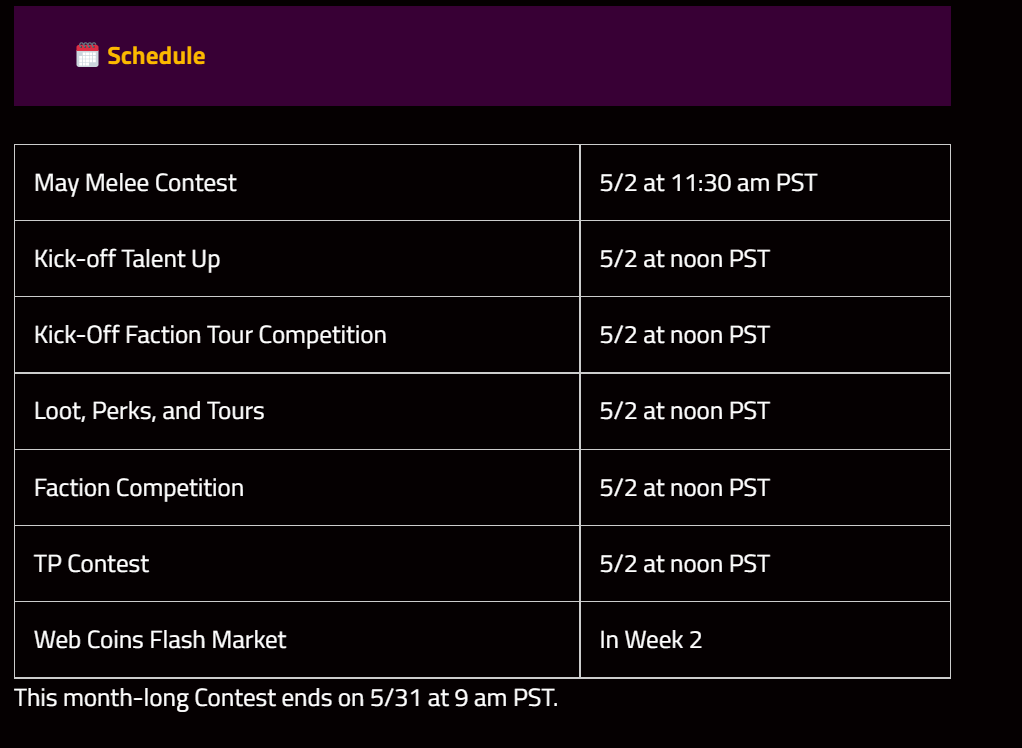Click the In Week 2 cell
The image size is (1022, 748).
point(765,640)
